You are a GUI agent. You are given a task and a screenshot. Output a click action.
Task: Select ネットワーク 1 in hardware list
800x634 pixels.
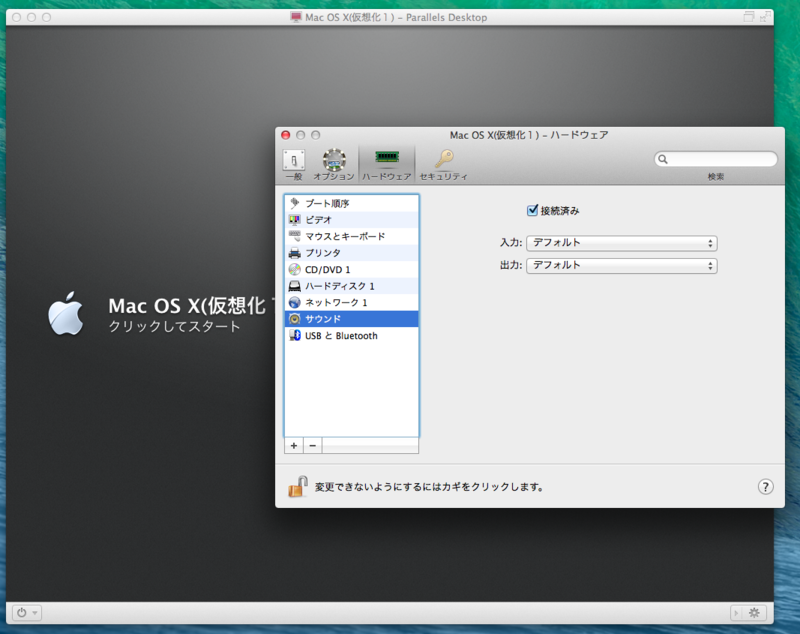pyautogui.click(x=352, y=302)
